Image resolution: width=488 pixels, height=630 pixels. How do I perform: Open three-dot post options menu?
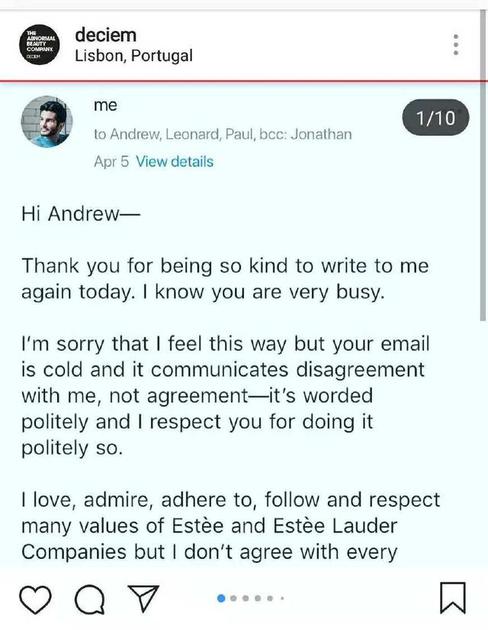coord(455,45)
